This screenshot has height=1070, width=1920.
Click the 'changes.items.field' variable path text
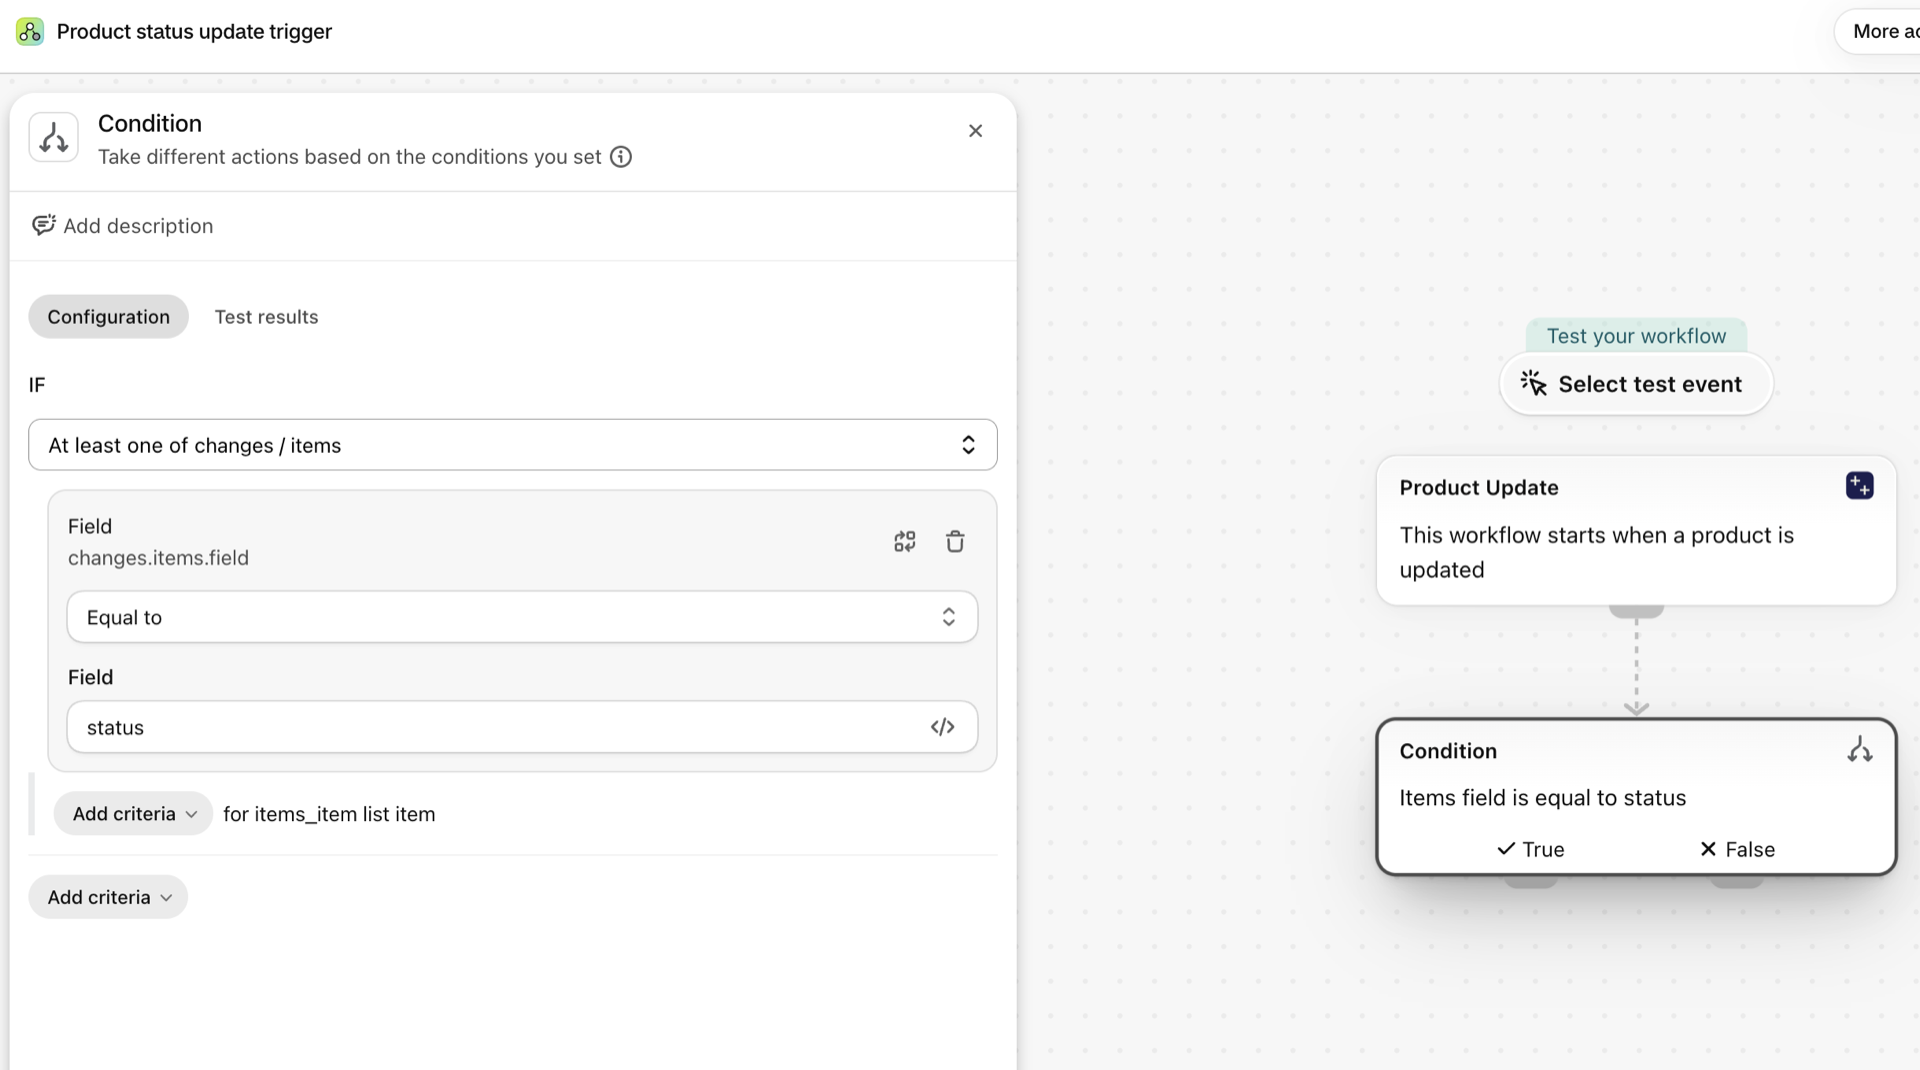click(x=158, y=558)
